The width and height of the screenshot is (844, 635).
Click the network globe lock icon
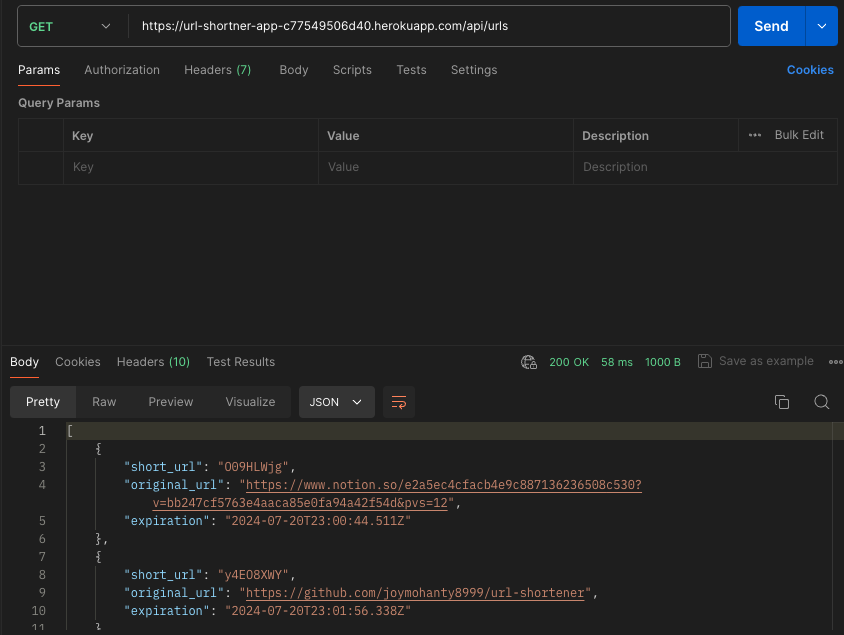tap(529, 362)
